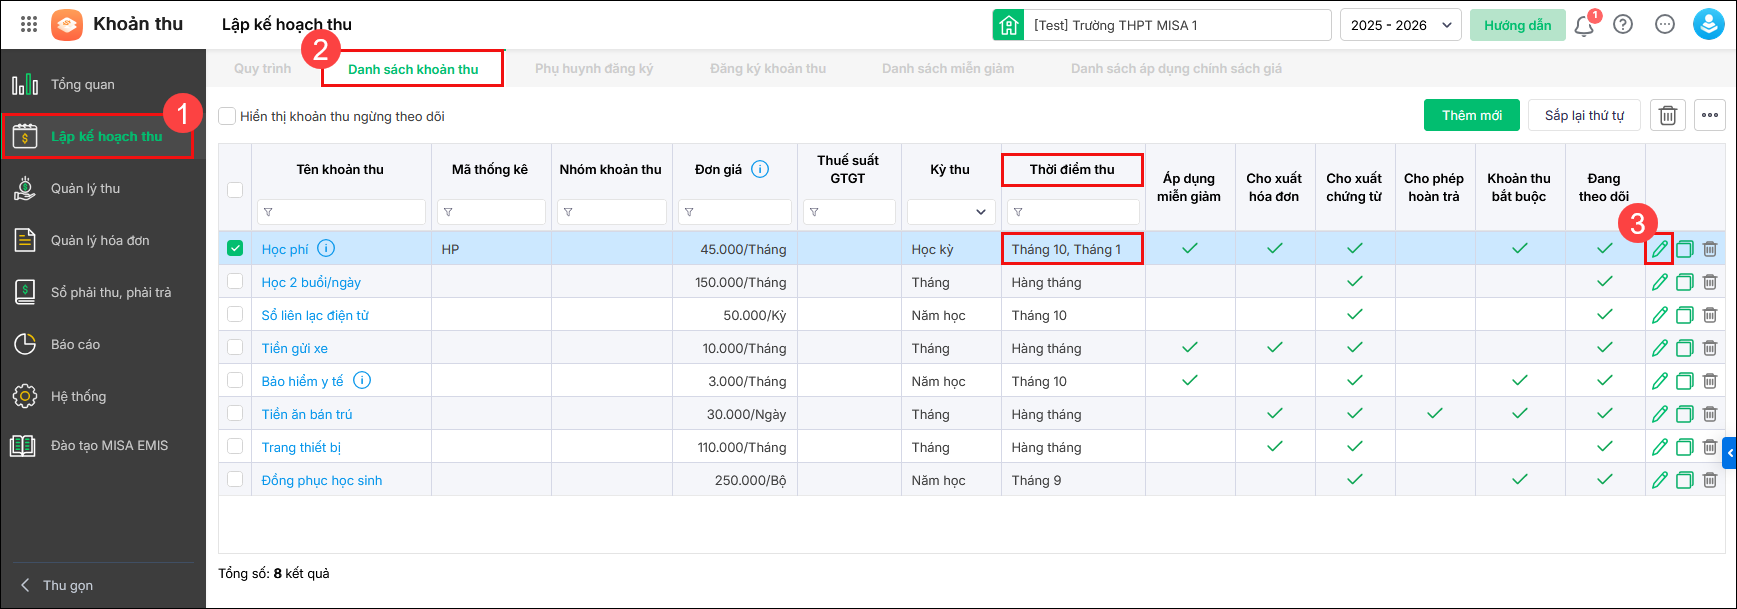1737x609 pixels.
Task: Delete the Đồng phục học sinh row
Action: coord(1710,480)
